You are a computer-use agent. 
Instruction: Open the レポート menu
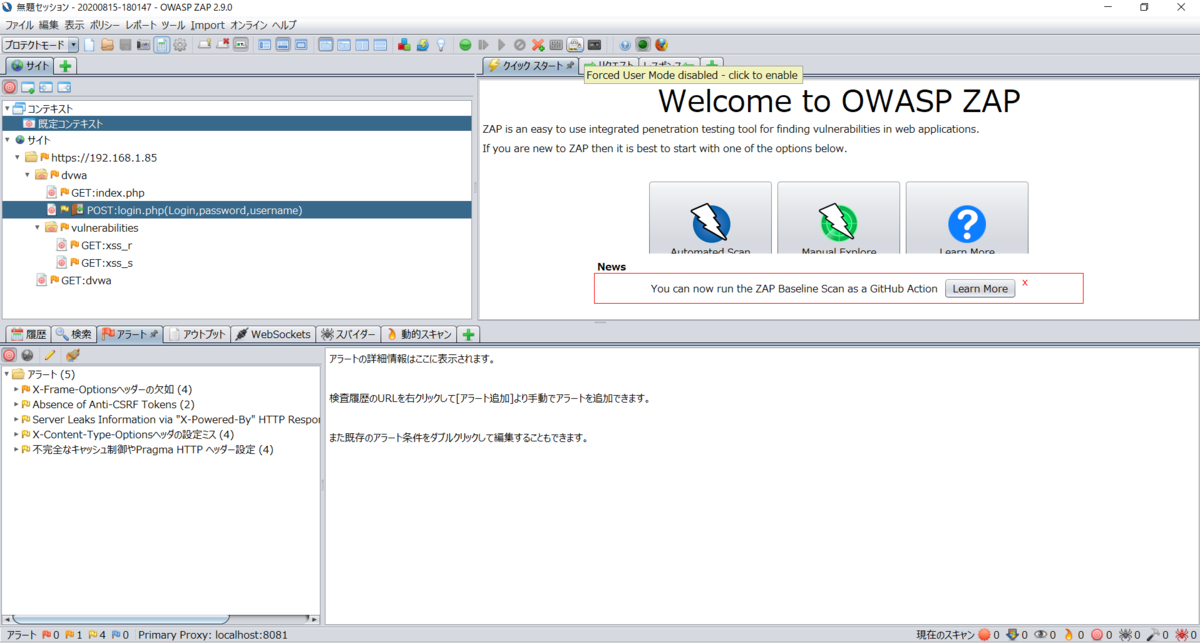click(140, 24)
